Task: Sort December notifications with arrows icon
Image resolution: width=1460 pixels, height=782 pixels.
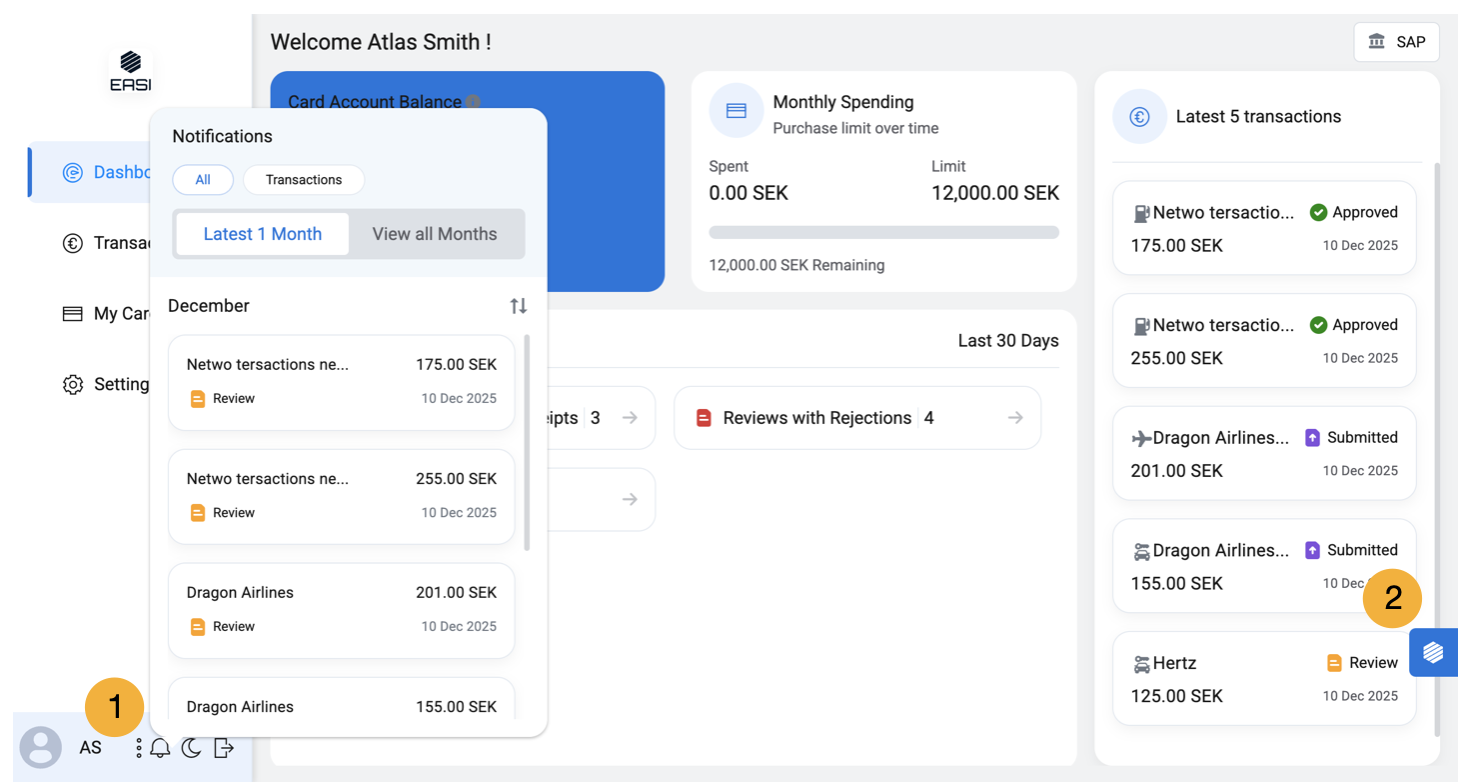Action: pyautogui.click(x=518, y=306)
